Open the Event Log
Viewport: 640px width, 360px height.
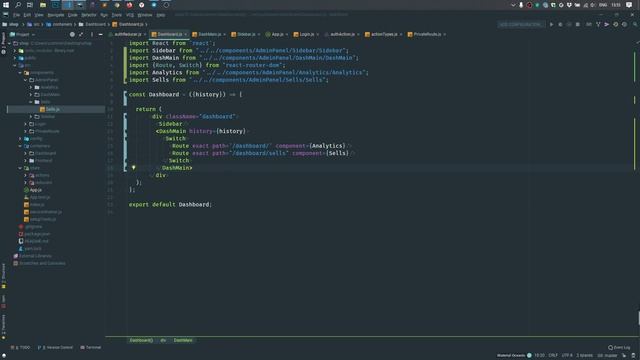tap(619, 347)
